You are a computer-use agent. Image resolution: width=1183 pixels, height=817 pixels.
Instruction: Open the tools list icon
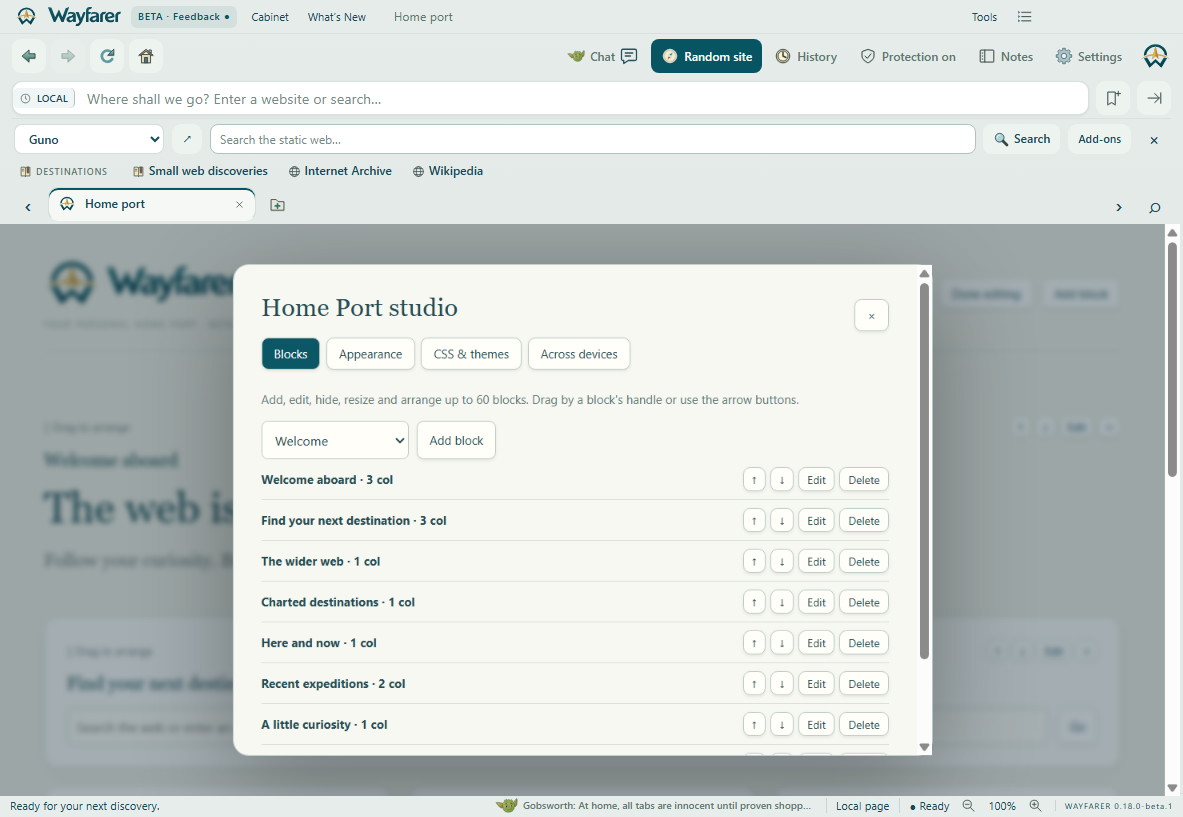pyautogui.click(x=1024, y=17)
